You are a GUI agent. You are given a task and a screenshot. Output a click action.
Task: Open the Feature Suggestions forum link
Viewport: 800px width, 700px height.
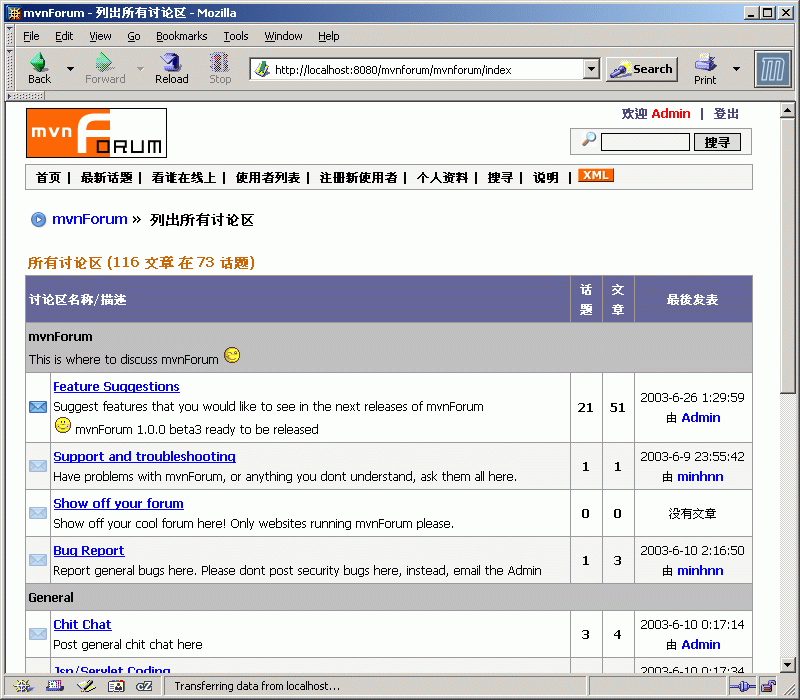[116, 387]
